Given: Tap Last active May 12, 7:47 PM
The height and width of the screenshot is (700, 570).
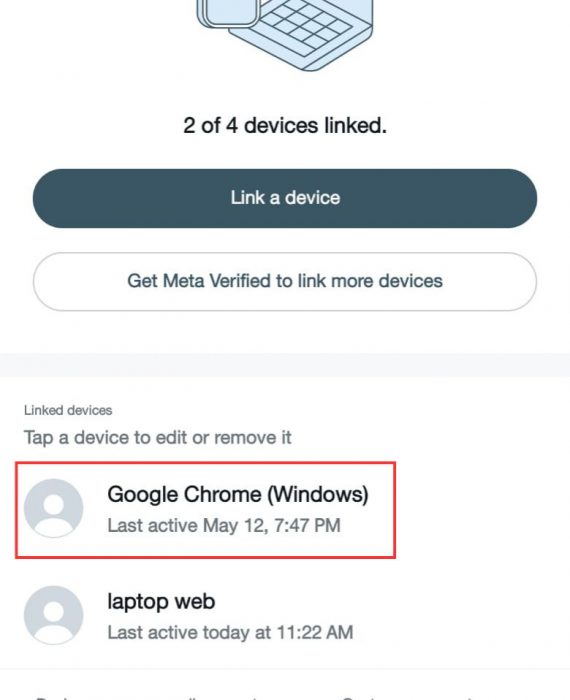Looking at the screenshot, I should [x=224, y=525].
